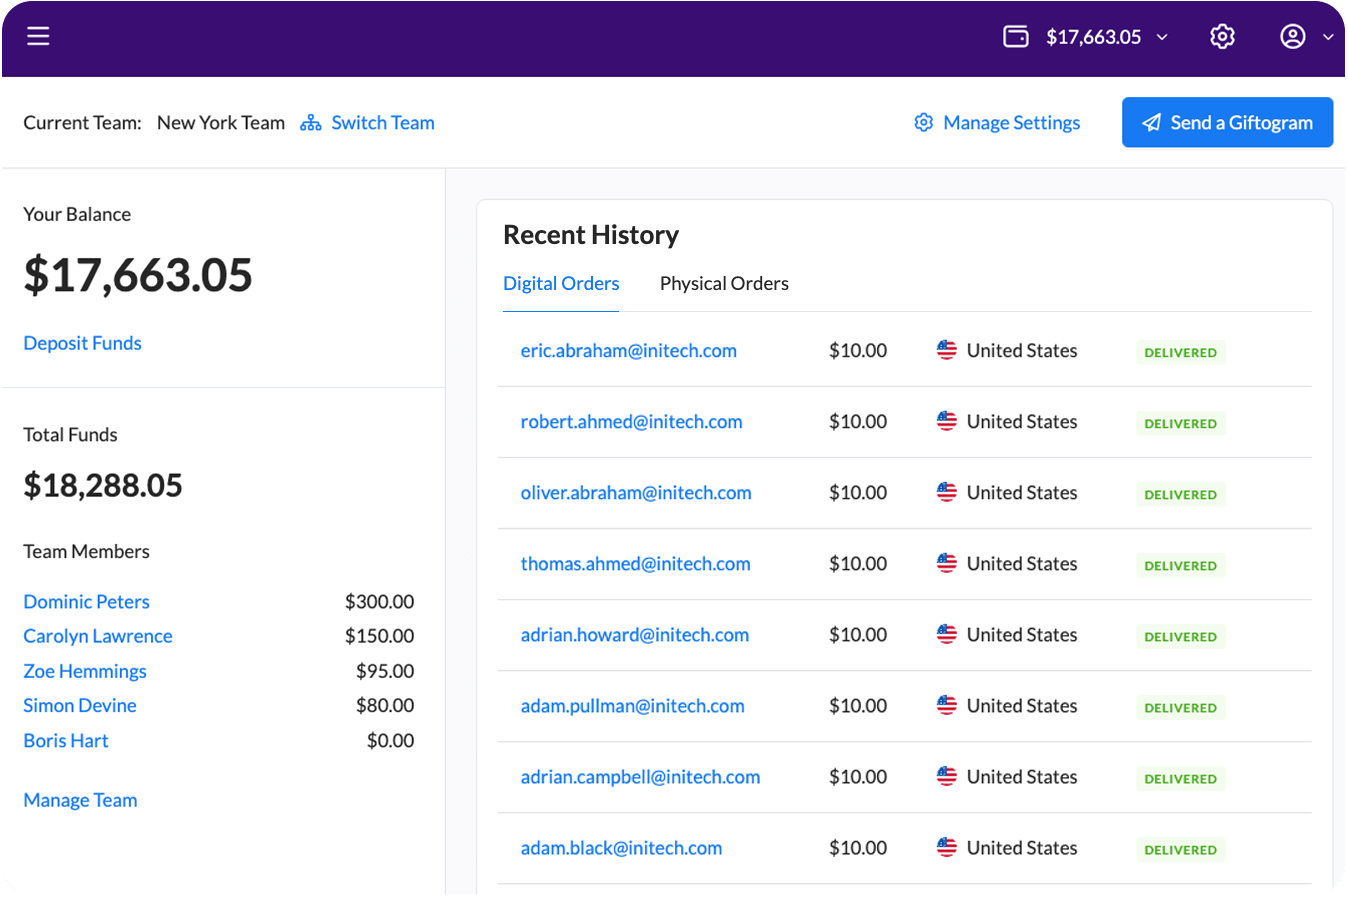This screenshot has height=897, width=1348.
Task: Click the paper plane icon on Send button
Action: (x=1152, y=122)
